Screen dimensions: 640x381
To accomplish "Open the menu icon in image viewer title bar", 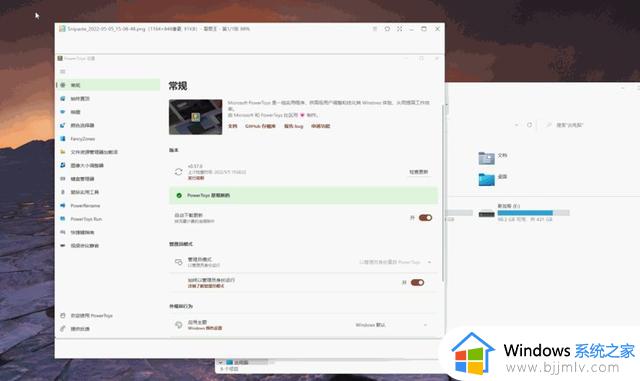I will click(x=375, y=29).
